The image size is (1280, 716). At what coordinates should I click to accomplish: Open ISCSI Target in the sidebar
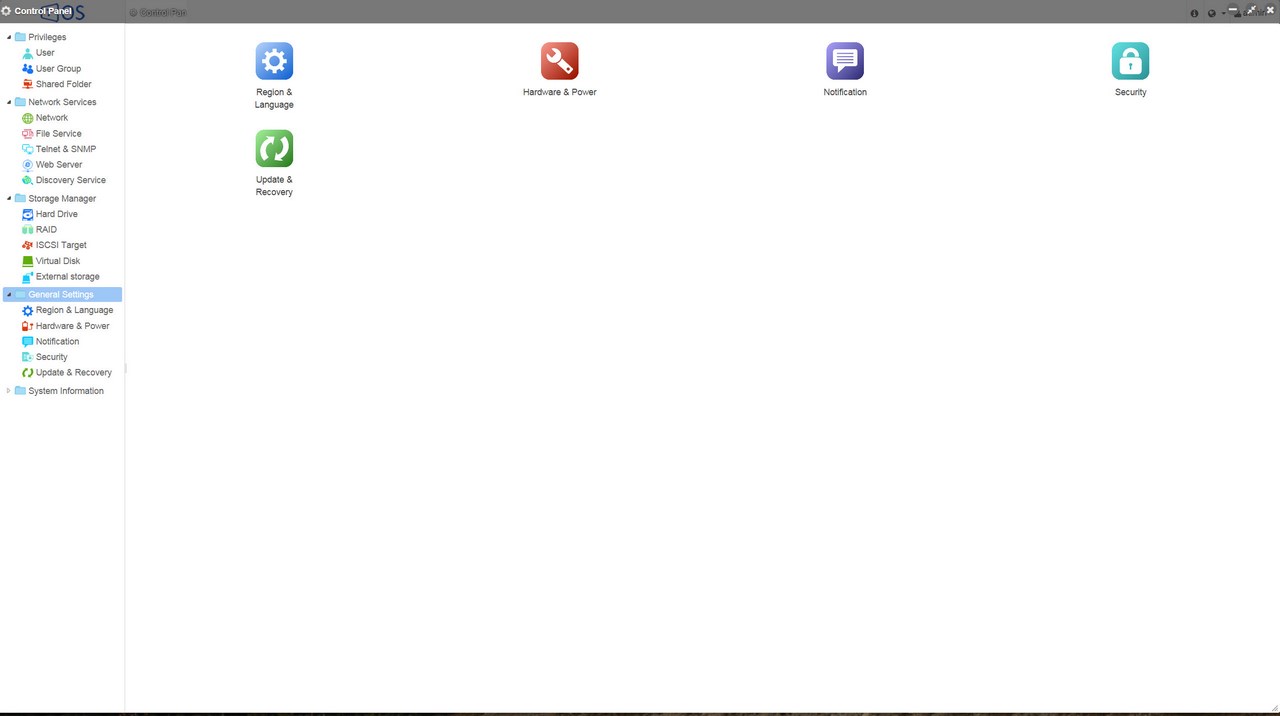[x=61, y=245]
